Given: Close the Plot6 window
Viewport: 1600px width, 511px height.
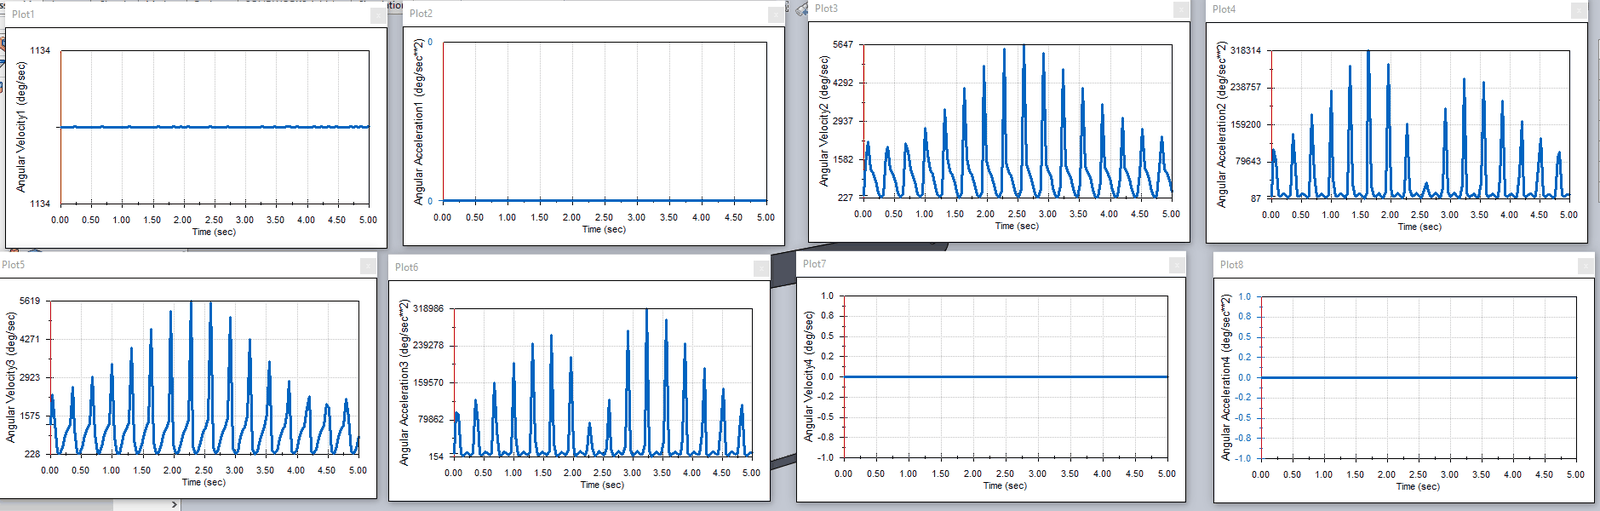Looking at the screenshot, I should [x=761, y=268].
